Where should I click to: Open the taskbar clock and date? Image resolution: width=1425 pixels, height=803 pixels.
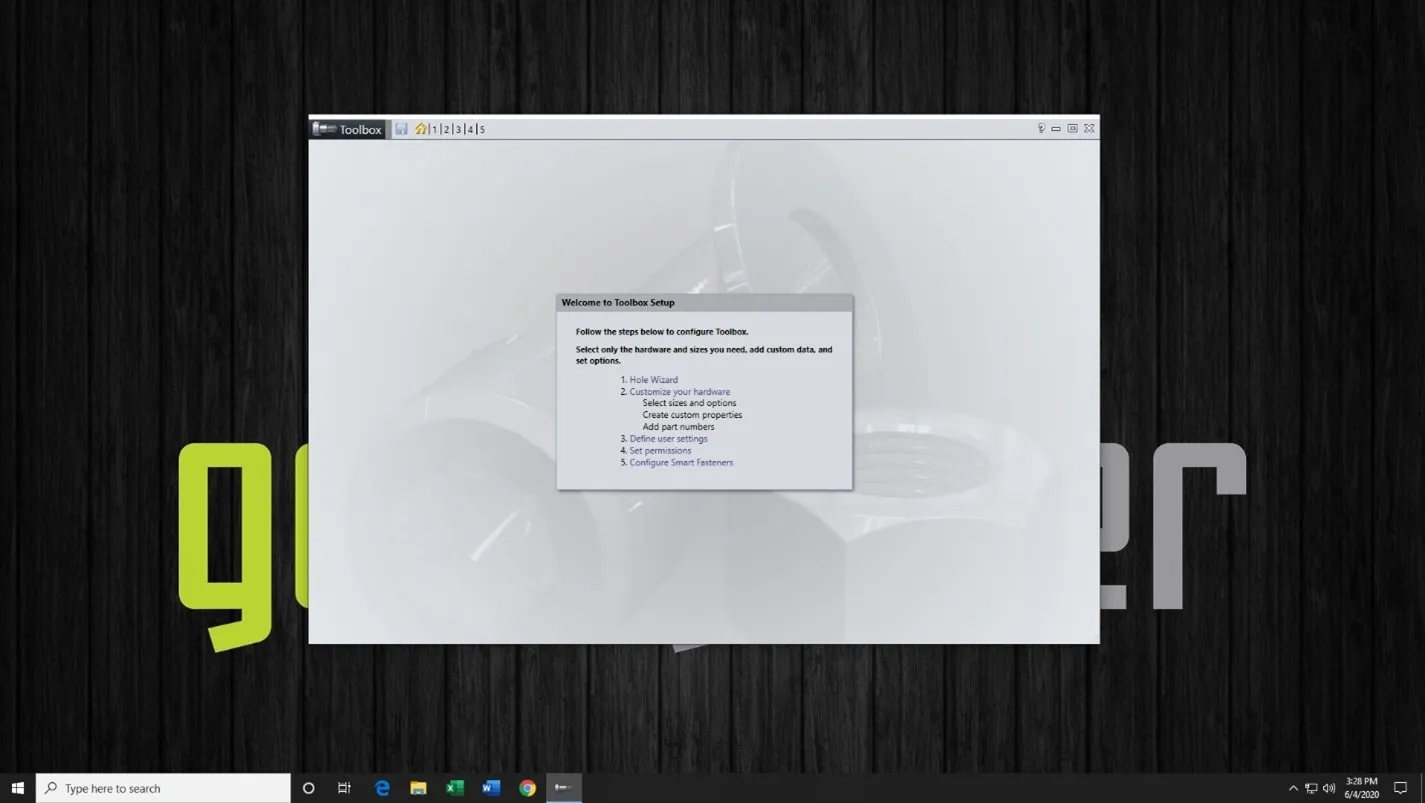(1362, 788)
